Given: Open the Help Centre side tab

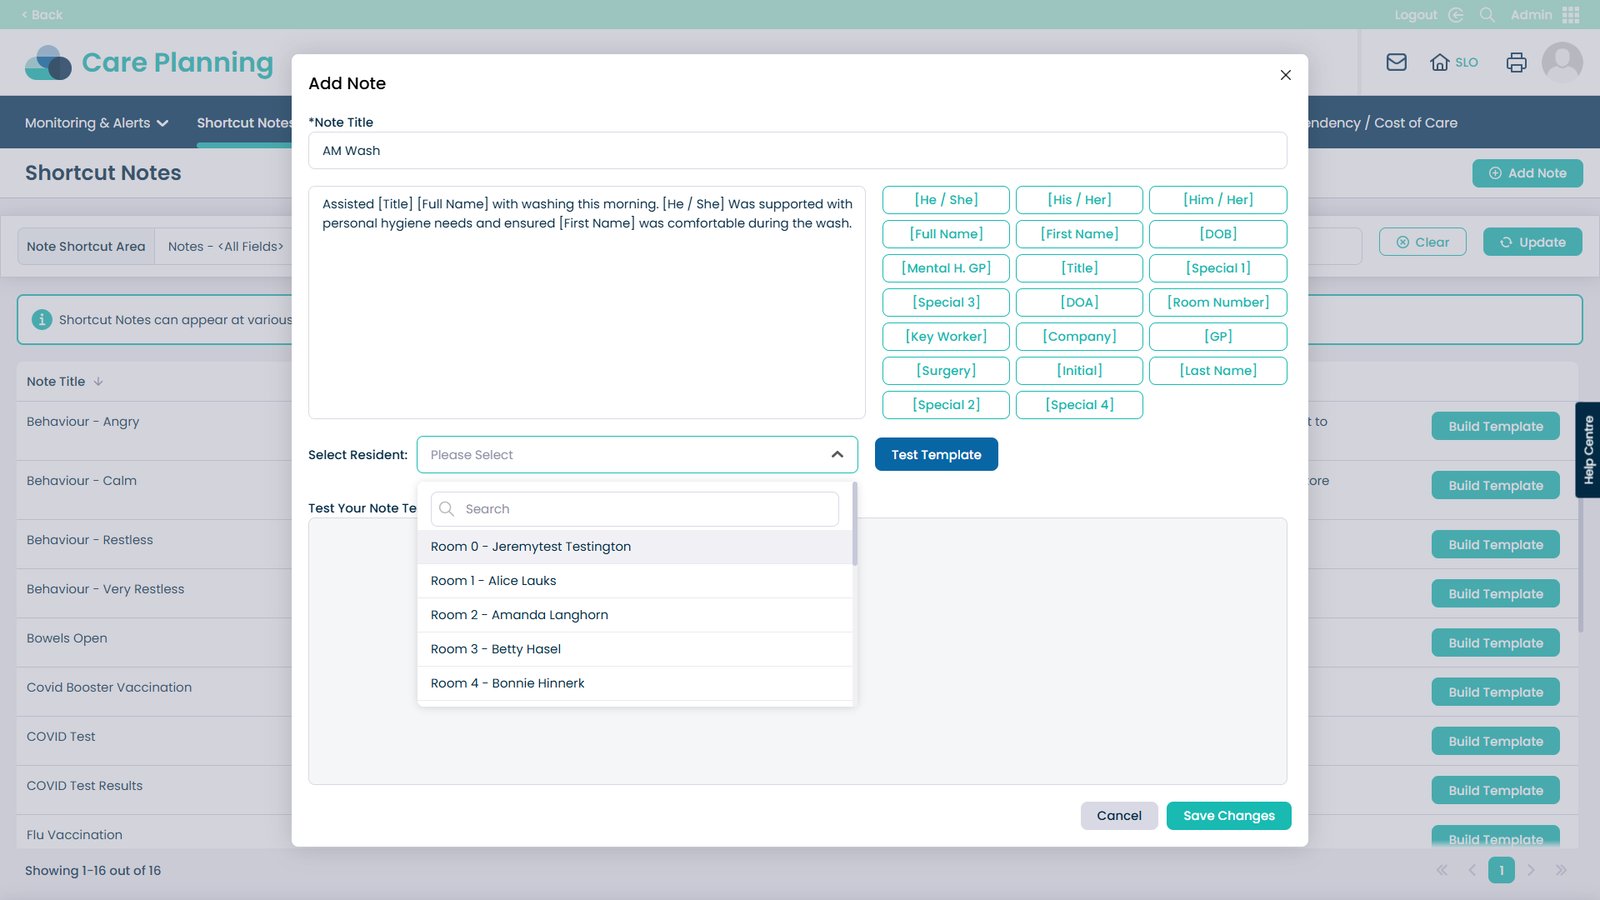Looking at the screenshot, I should (1588, 450).
